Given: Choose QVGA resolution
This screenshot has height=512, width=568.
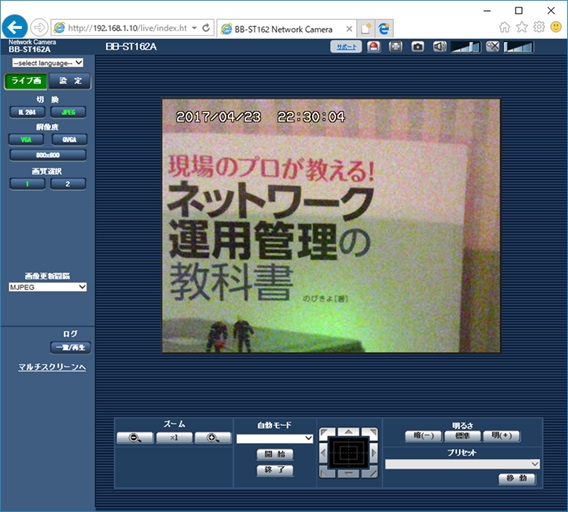Looking at the screenshot, I should click(69, 140).
